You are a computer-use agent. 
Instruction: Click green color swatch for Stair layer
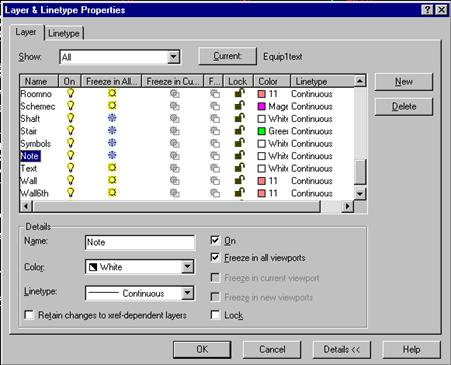point(262,131)
